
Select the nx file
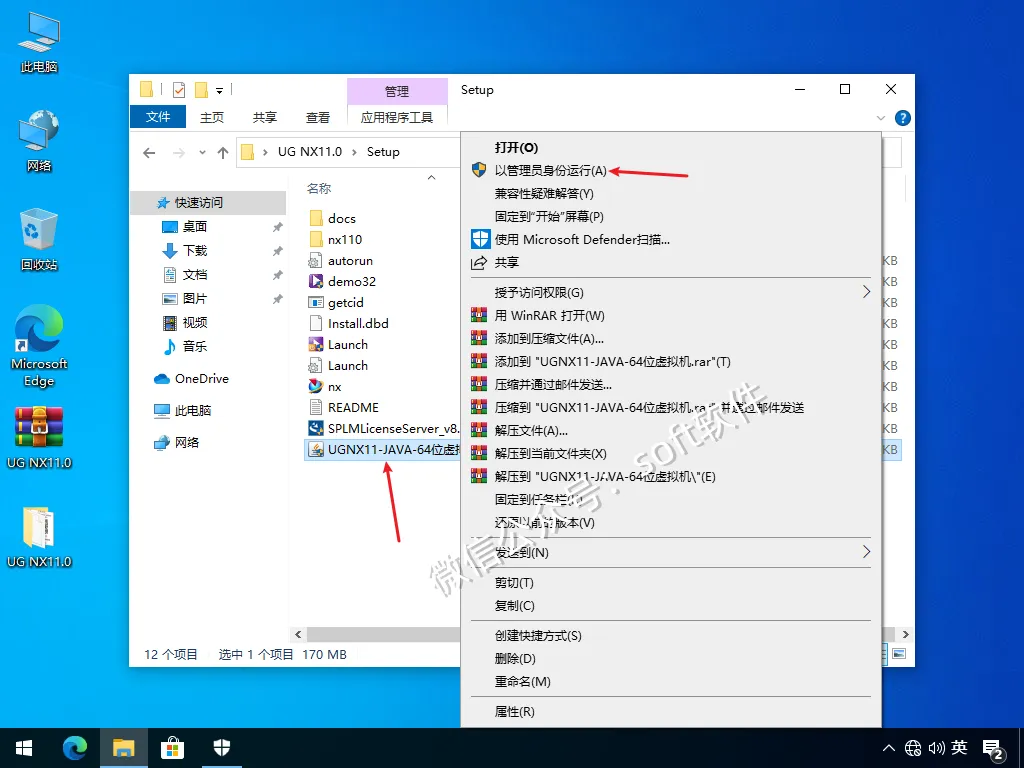pyautogui.click(x=334, y=387)
